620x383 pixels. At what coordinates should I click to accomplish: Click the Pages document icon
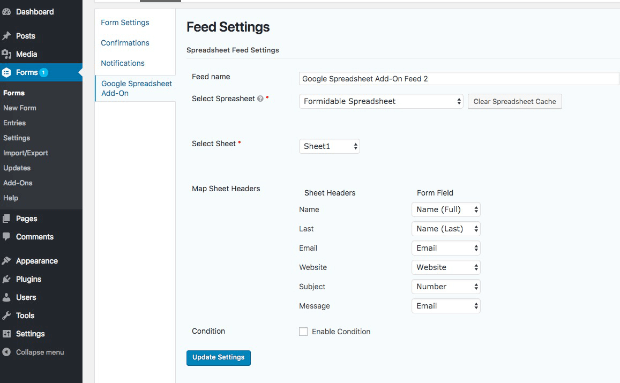click(x=6, y=219)
